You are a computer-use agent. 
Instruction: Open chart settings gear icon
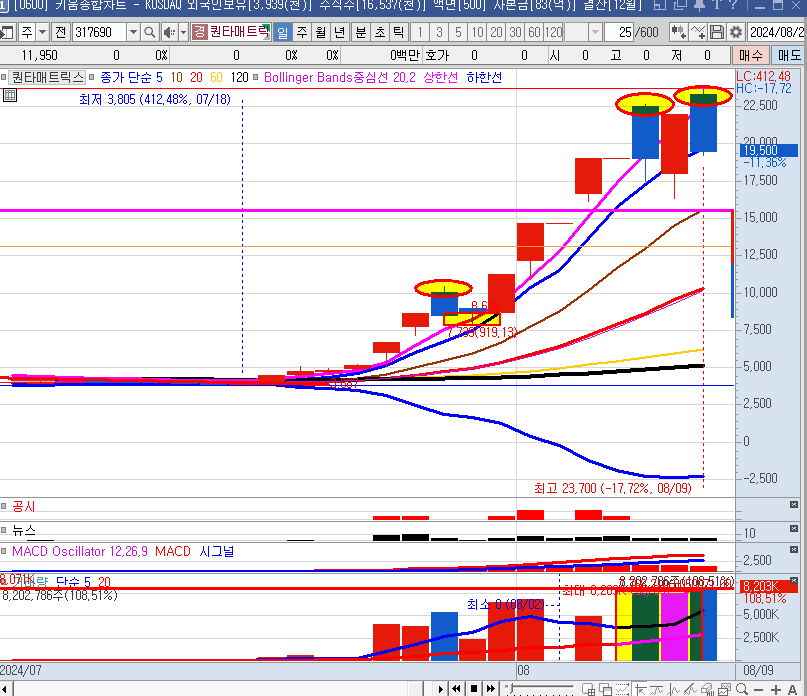click(x=736, y=33)
